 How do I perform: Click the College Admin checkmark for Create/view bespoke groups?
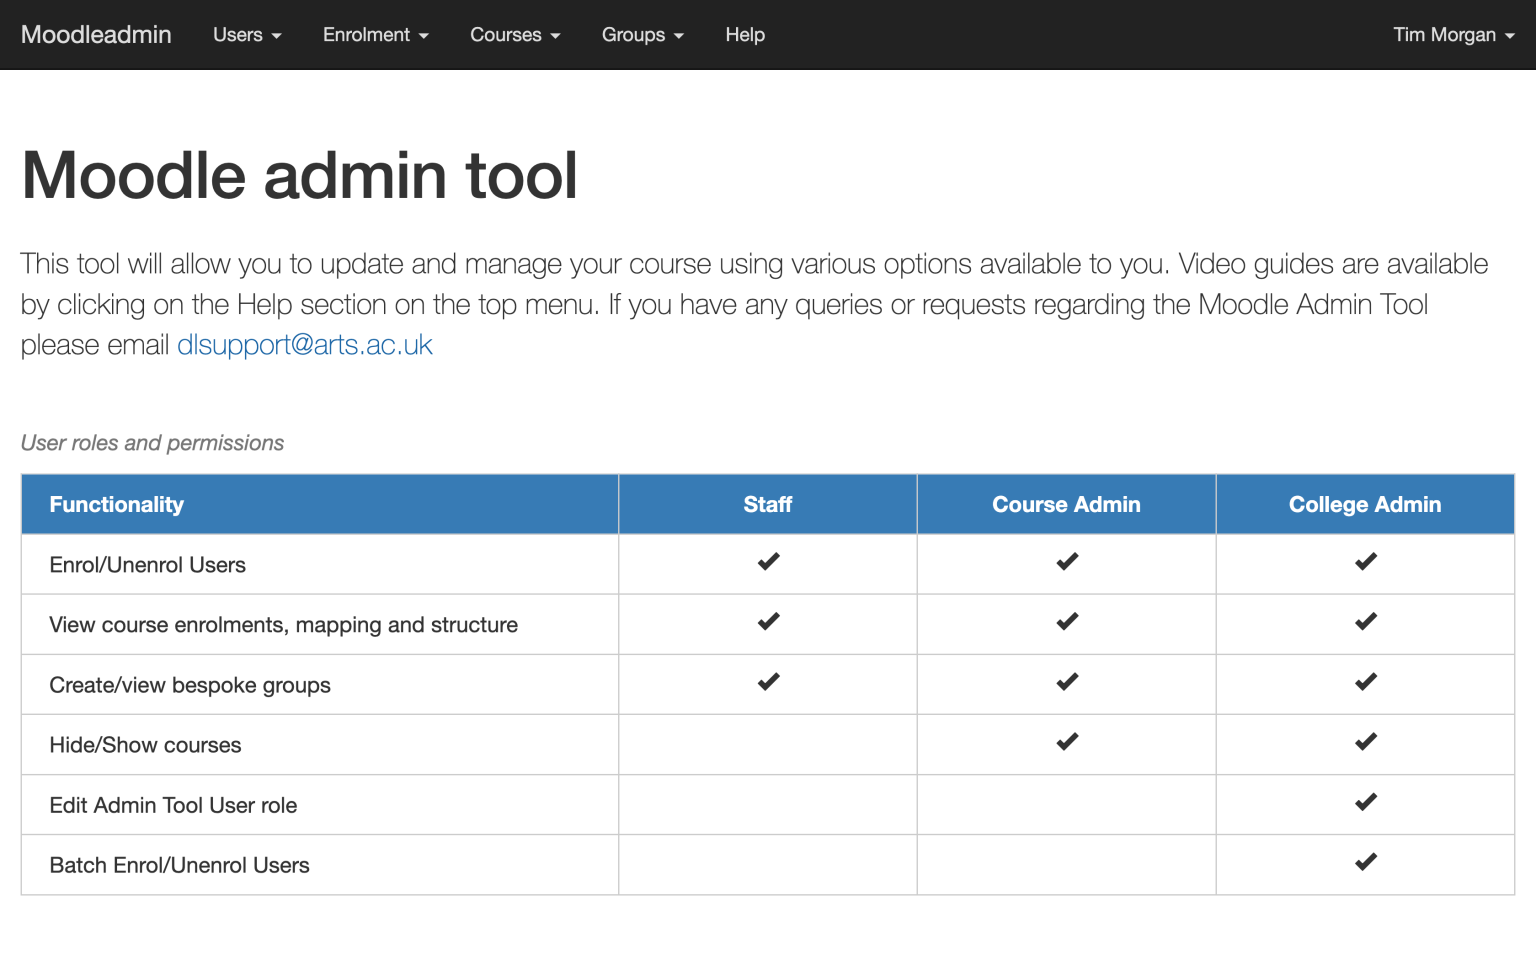[x=1364, y=683]
